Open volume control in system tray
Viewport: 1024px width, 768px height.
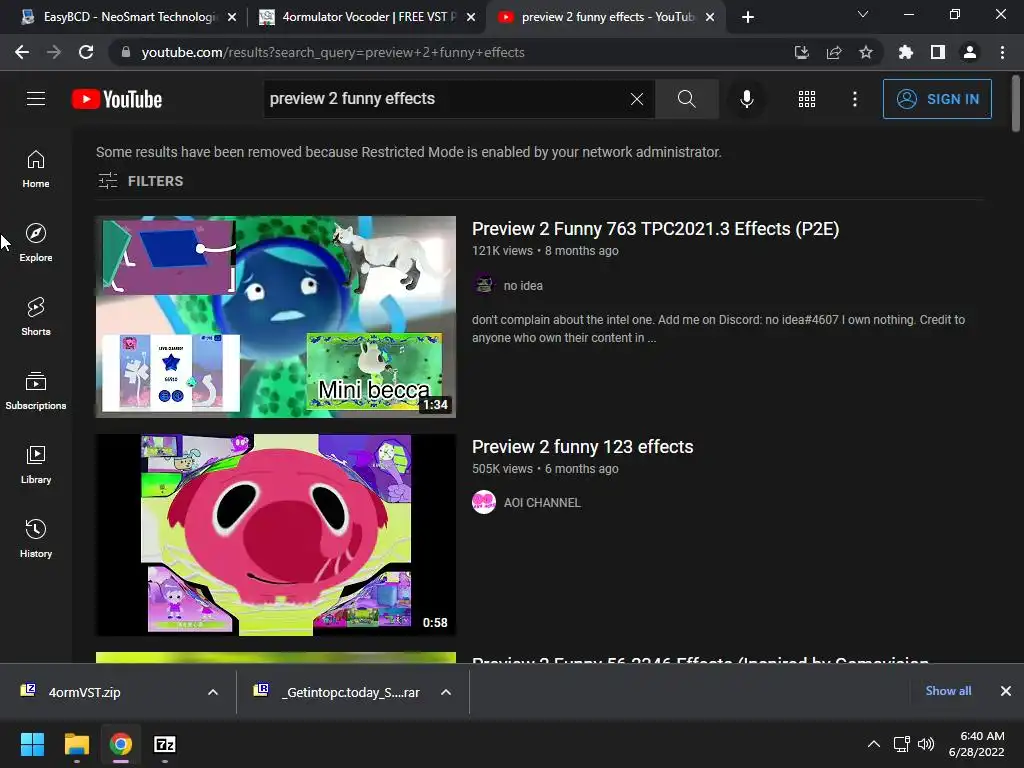click(926, 744)
